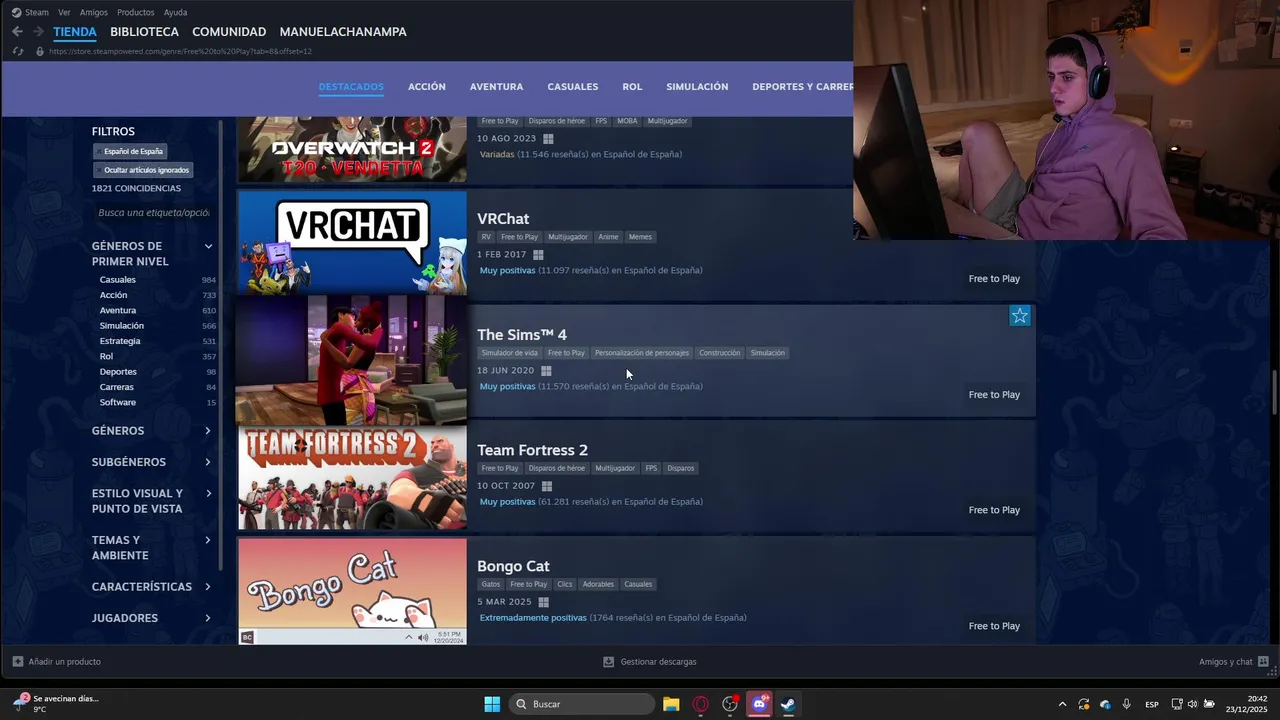Click the Windows taskbar Buscar search box

pyautogui.click(x=582, y=704)
